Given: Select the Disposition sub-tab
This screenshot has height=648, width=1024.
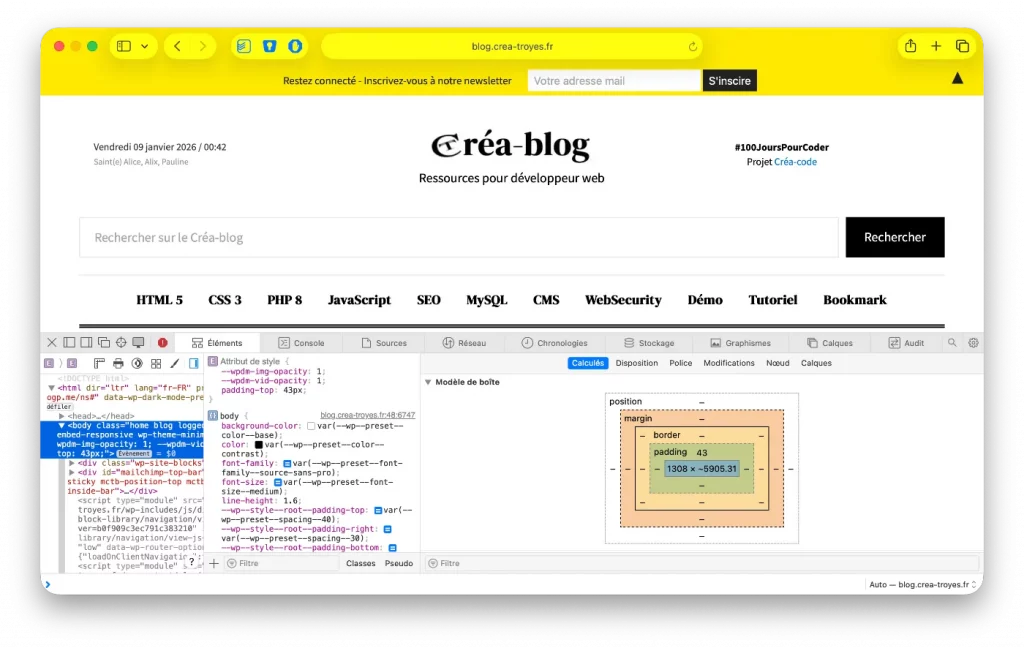Looking at the screenshot, I should 637,363.
